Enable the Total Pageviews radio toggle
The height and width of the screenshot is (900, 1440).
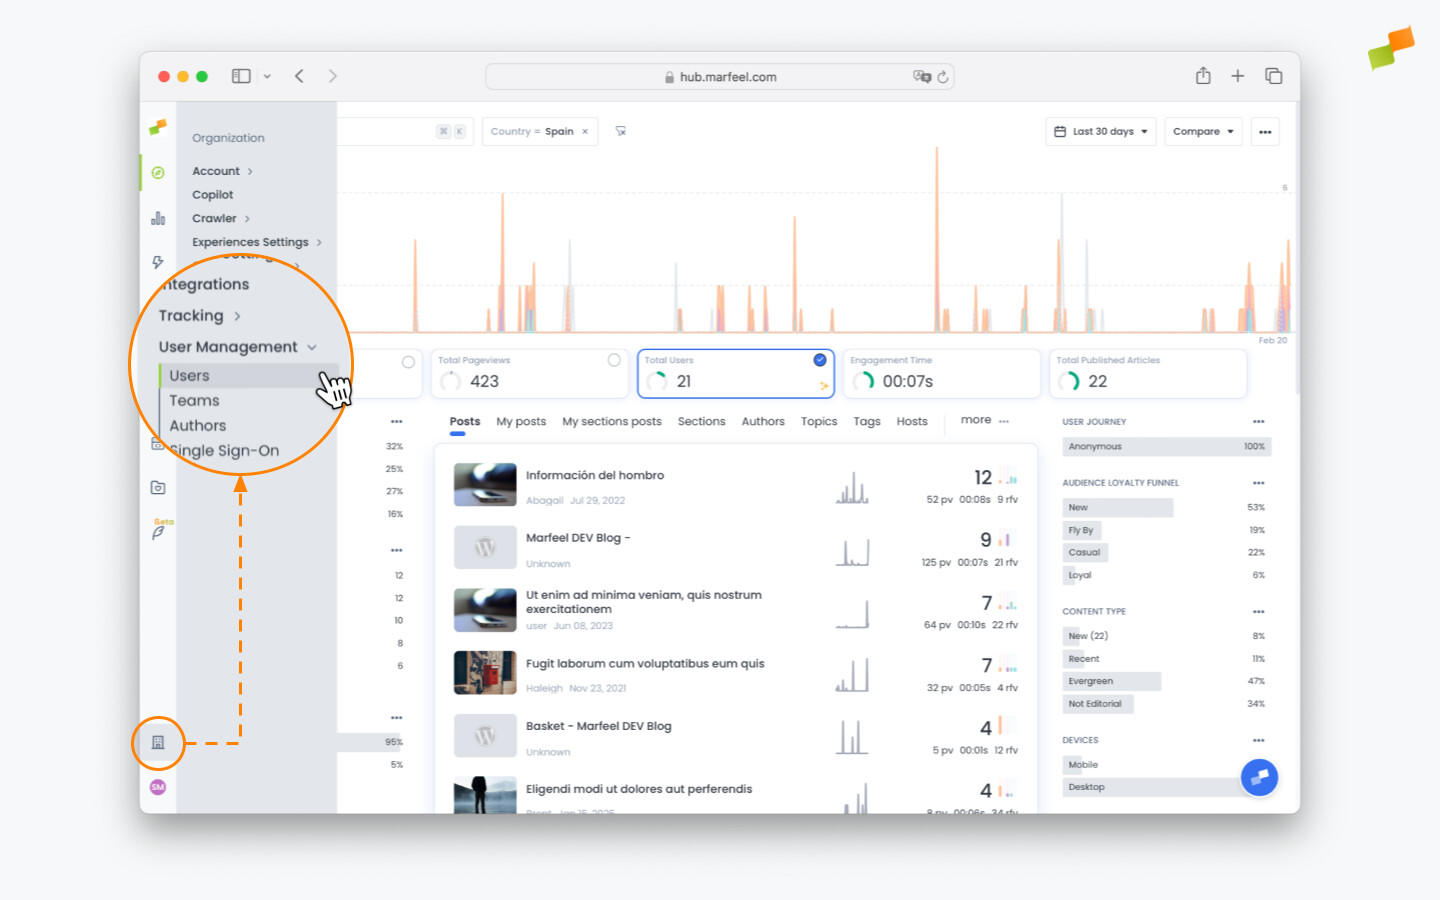coord(613,359)
